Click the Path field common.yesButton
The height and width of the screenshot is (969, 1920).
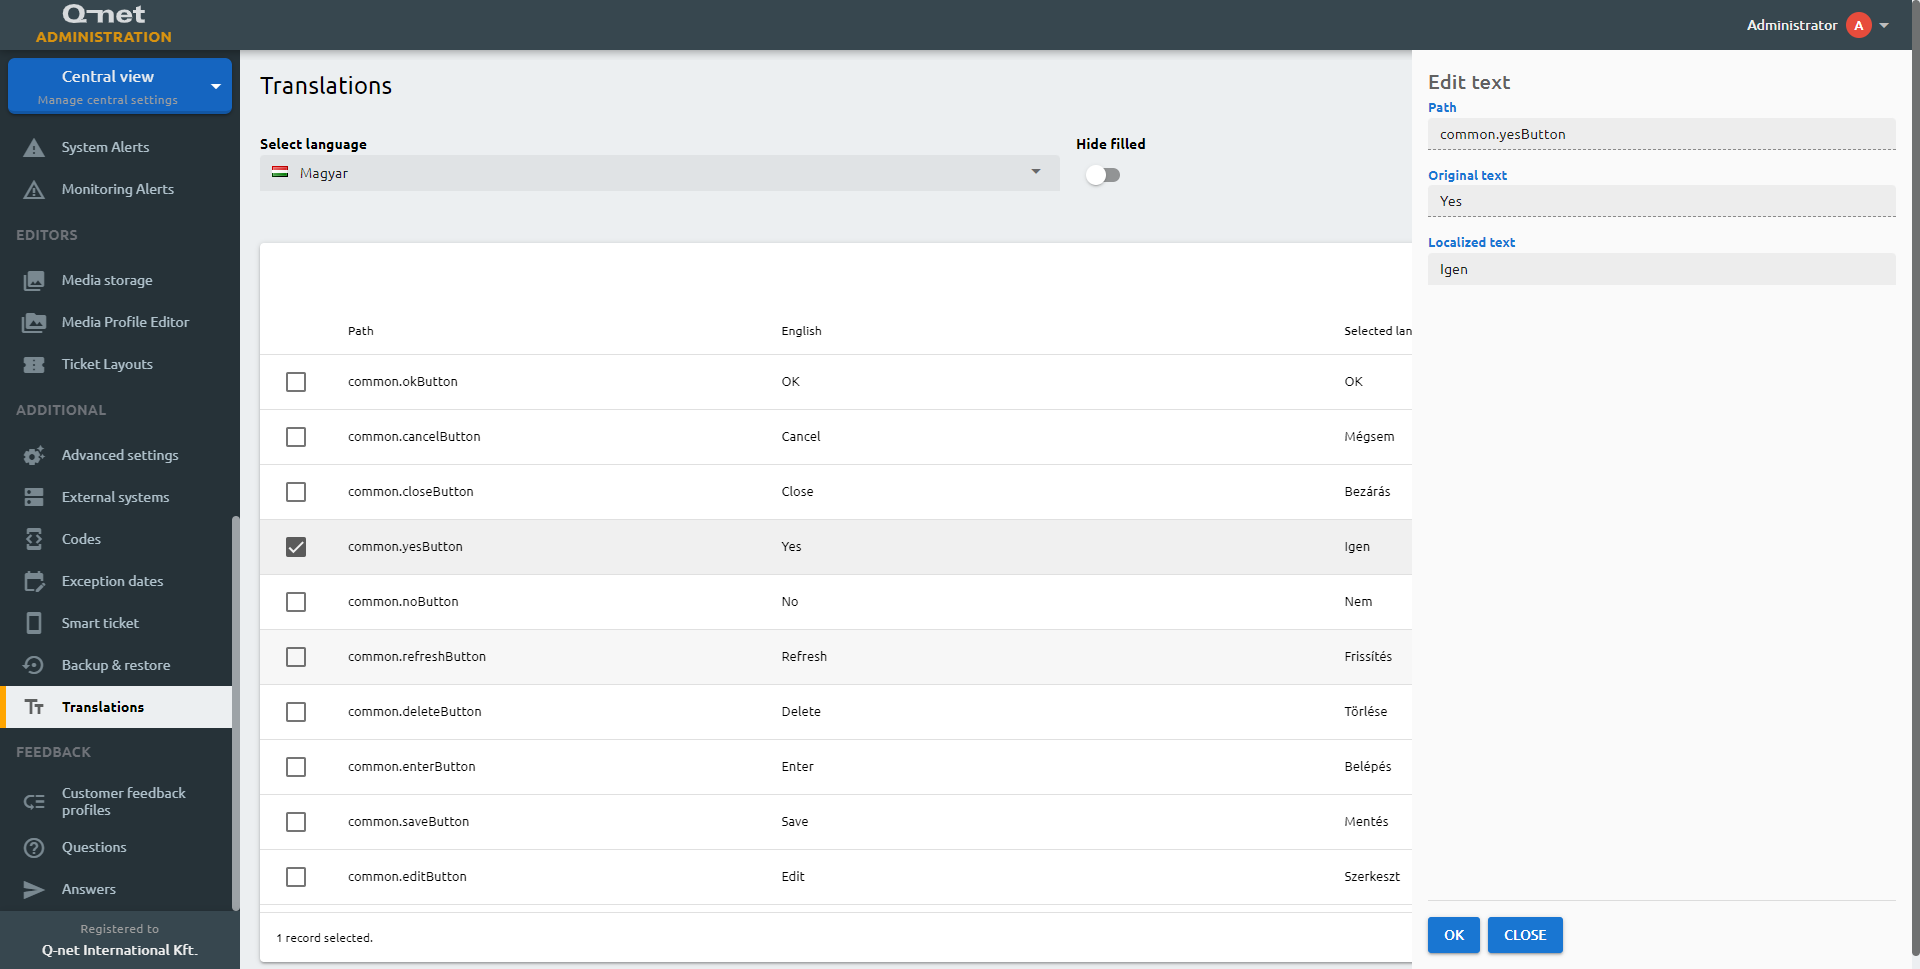1662,134
